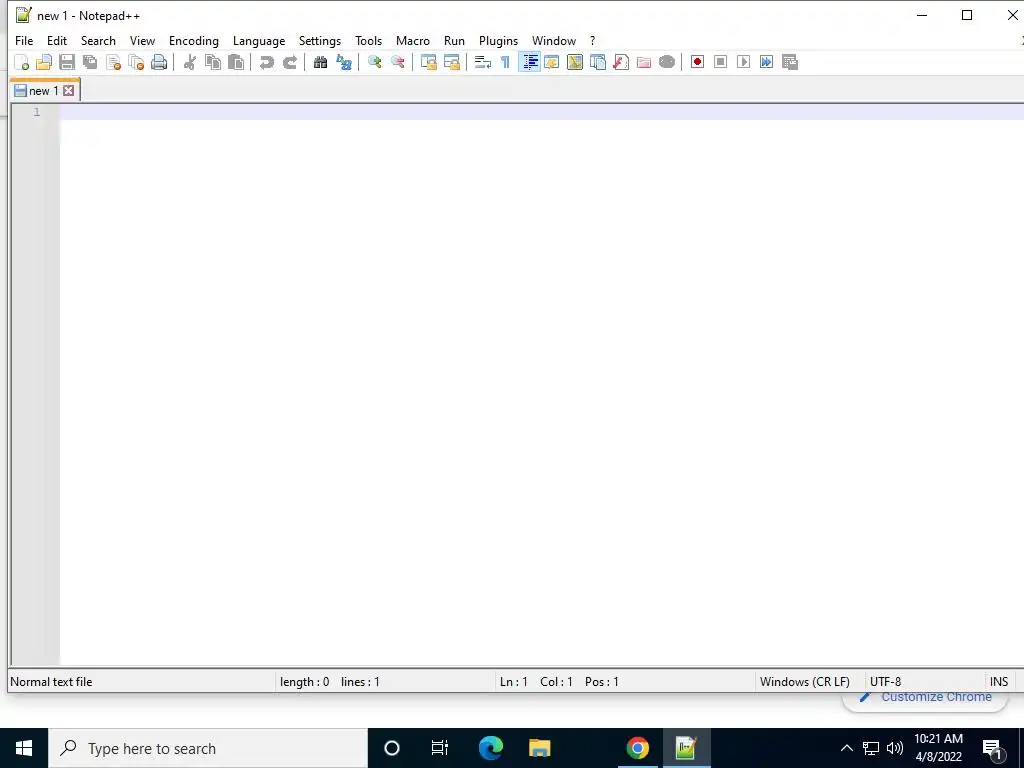The height and width of the screenshot is (768, 1024).
Task: Show the Document Map panel
Action: click(575, 62)
